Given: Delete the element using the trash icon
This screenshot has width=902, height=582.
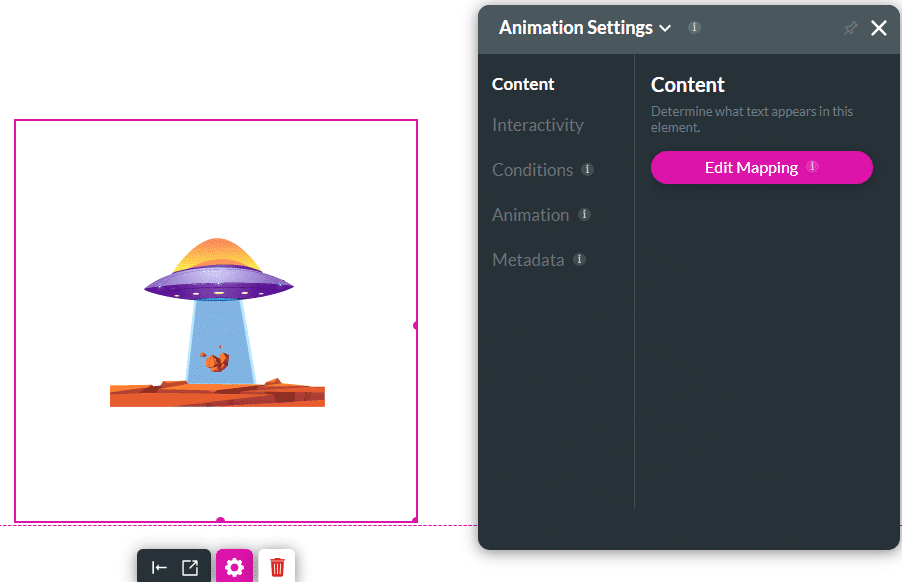Looking at the screenshot, I should pyautogui.click(x=276, y=566).
